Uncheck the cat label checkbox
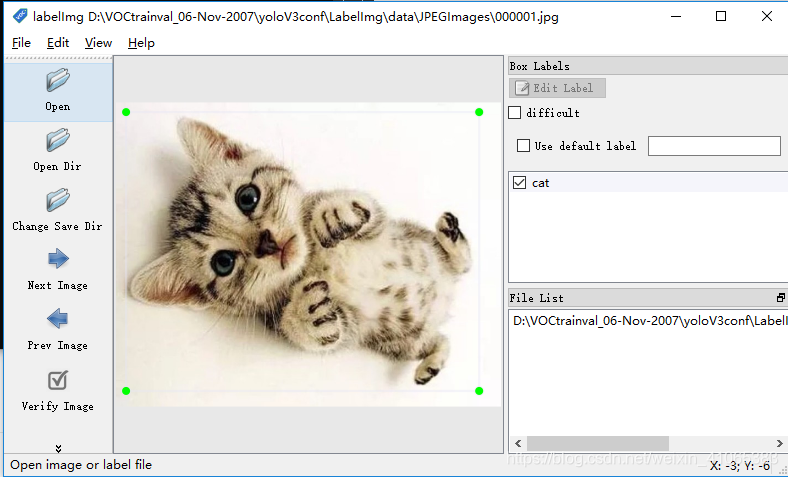 tap(520, 182)
